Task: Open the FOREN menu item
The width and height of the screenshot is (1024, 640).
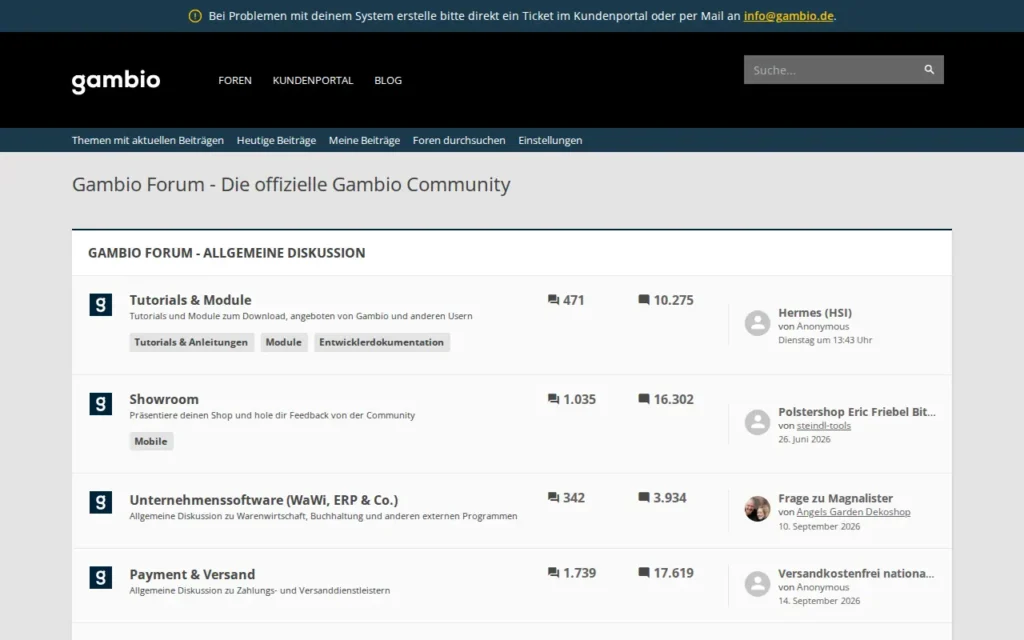Action: [234, 80]
